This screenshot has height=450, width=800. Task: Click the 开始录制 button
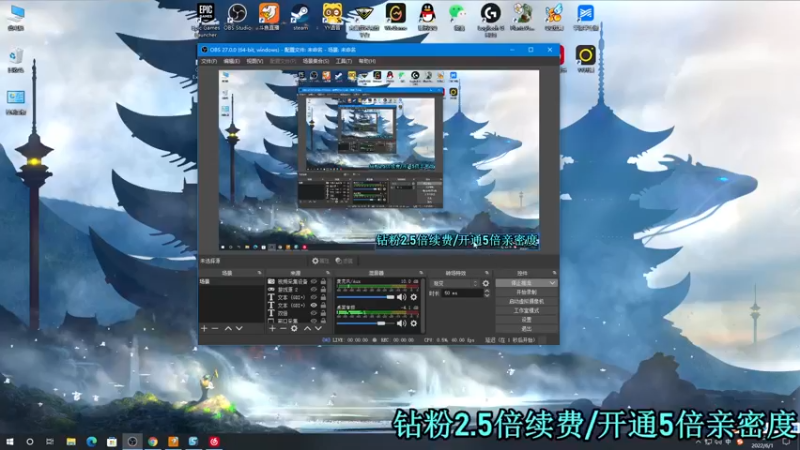[527, 292]
